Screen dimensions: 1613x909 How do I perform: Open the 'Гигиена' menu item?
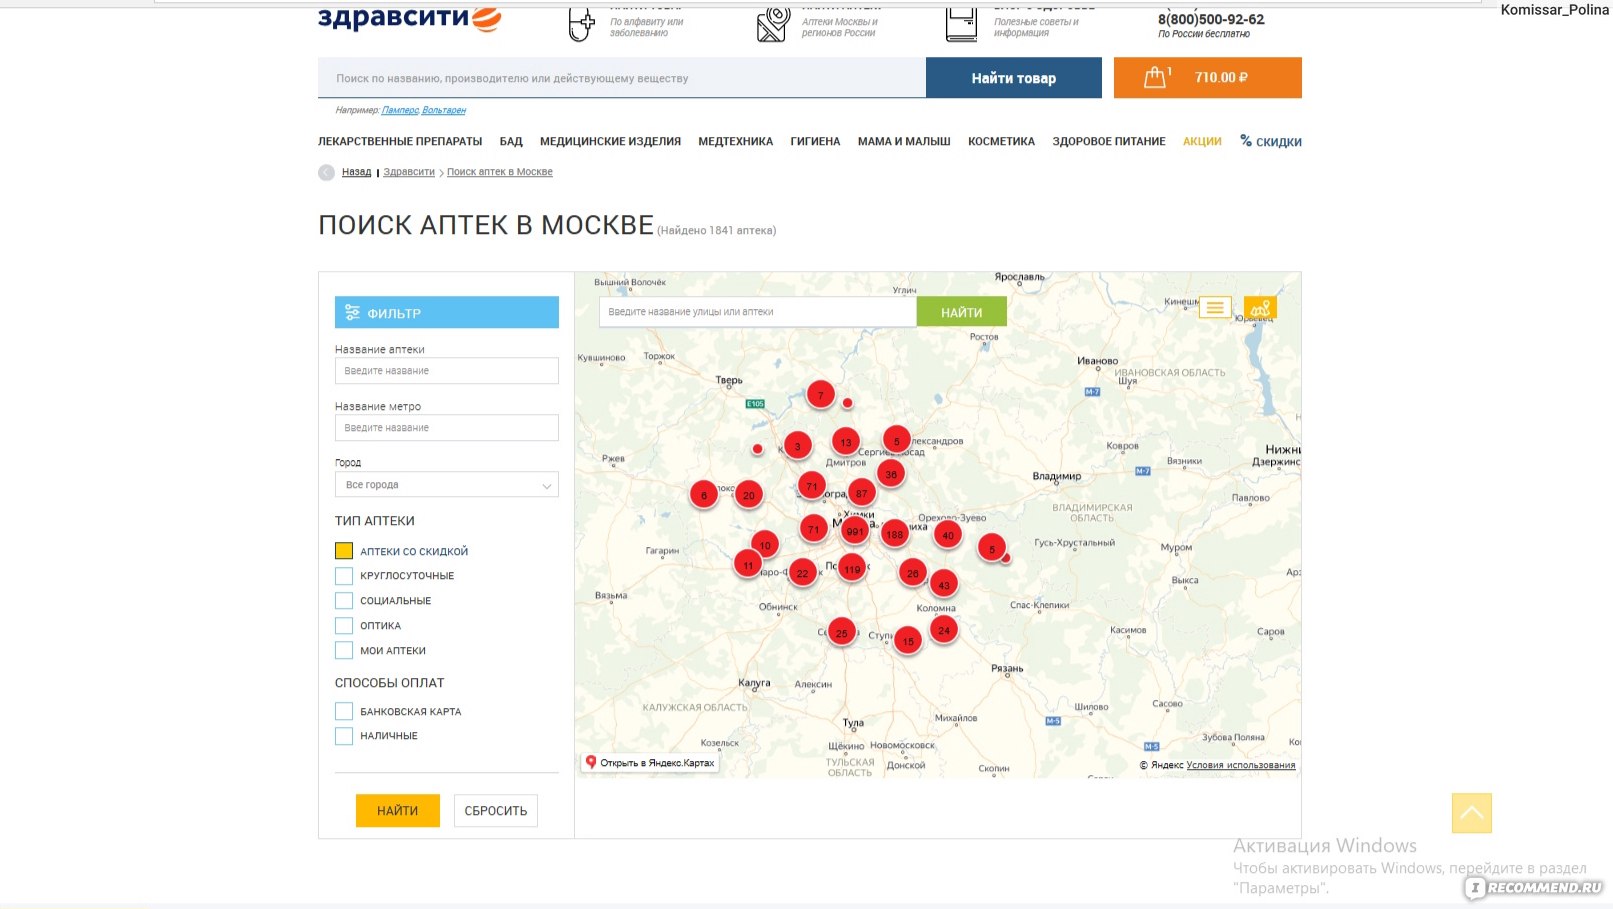[815, 142]
